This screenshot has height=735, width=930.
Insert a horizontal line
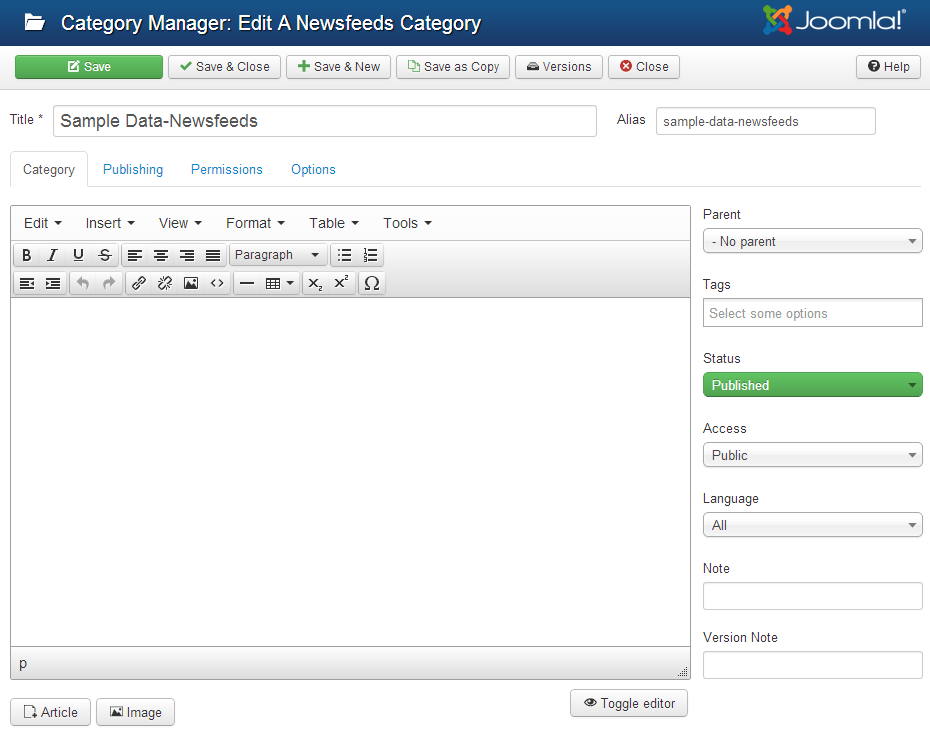247,284
